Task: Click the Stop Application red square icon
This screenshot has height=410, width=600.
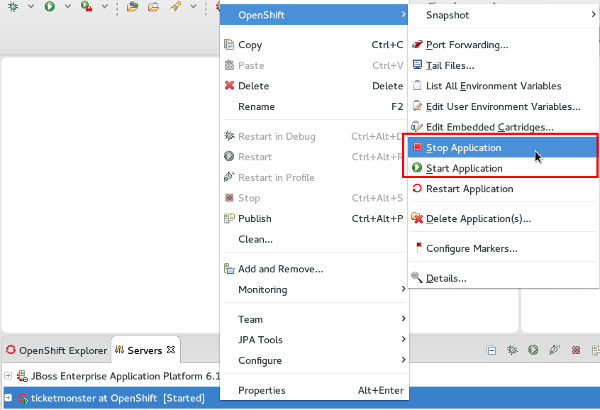Action: (417, 148)
